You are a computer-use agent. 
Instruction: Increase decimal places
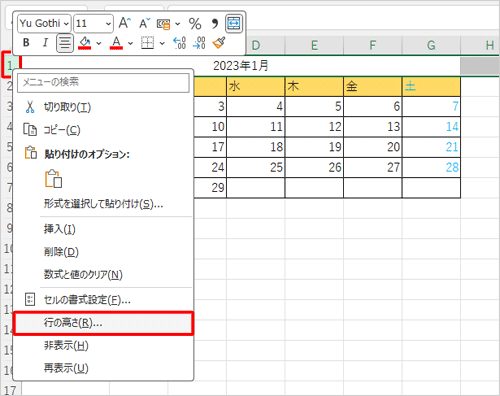tap(179, 43)
